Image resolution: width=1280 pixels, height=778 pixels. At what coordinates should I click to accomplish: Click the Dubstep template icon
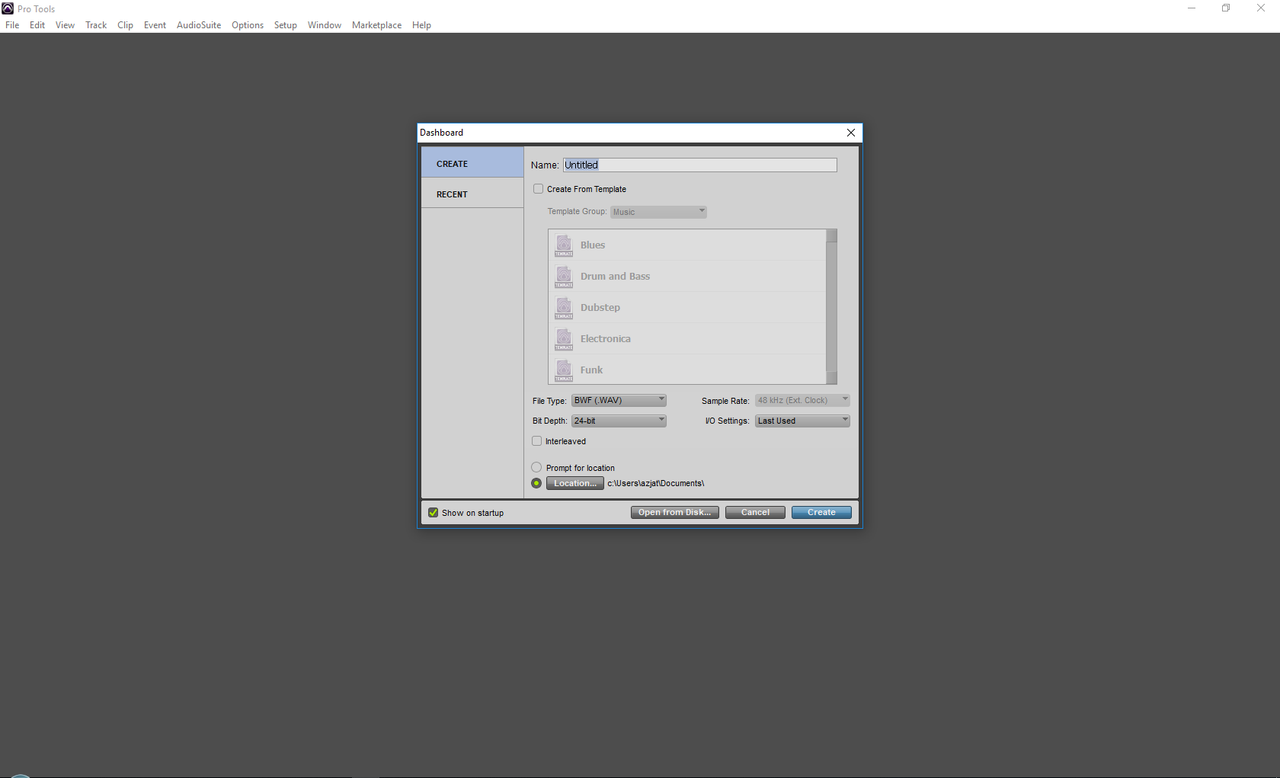(564, 307)
